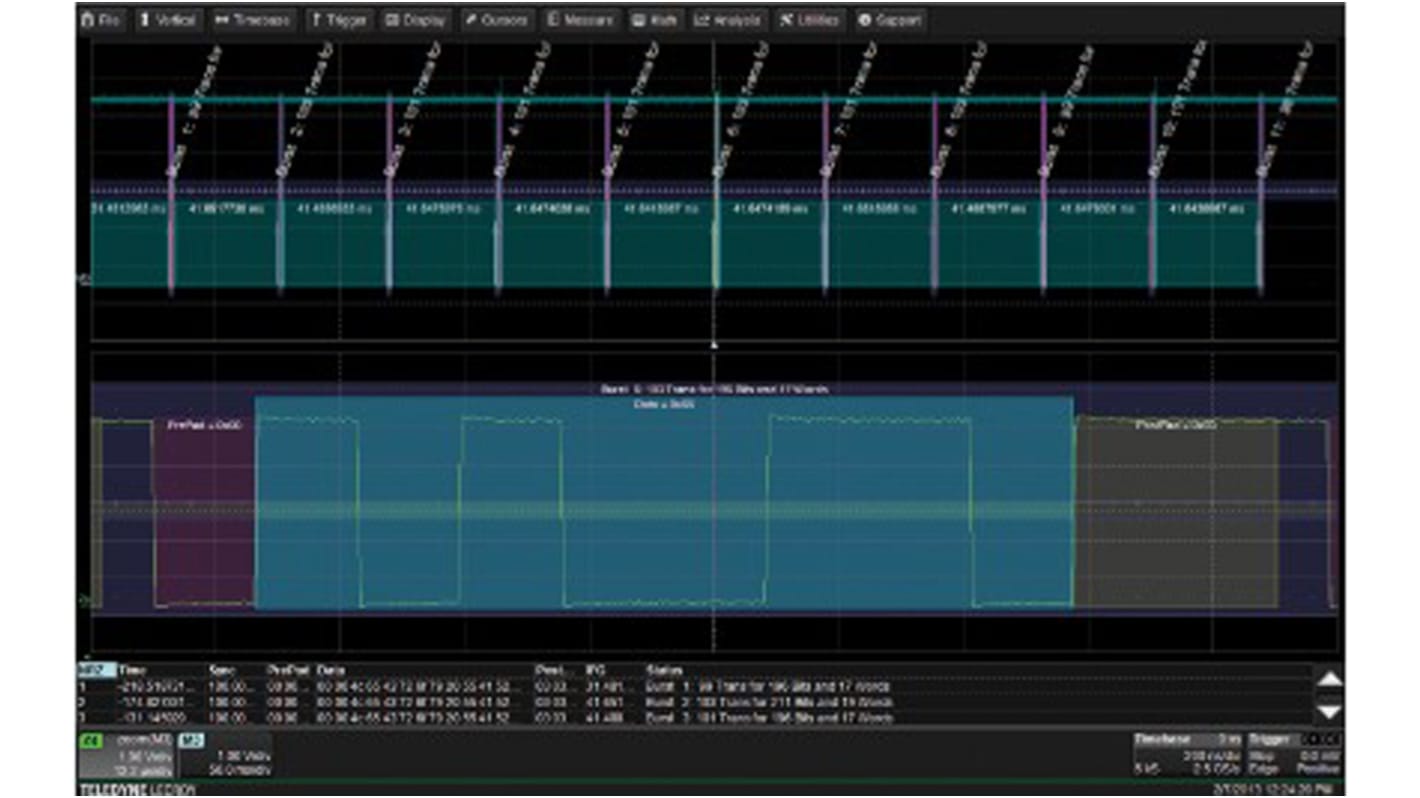The width and height of the screenshot is (1420, 798).
Task: Select decode table row 1
Action: (695, 686)
